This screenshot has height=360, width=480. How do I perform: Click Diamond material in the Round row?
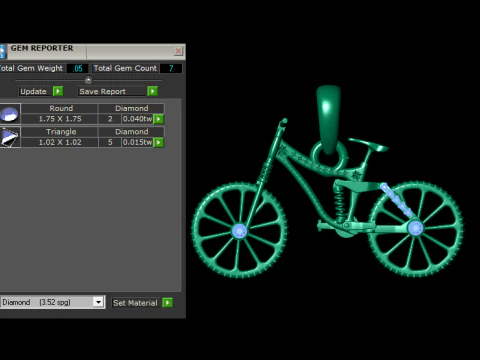click(x=131, y=108)
